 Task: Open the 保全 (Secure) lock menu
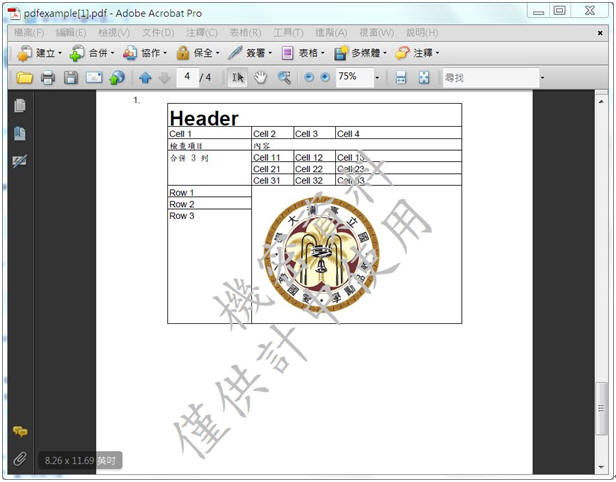coord(198,53)
